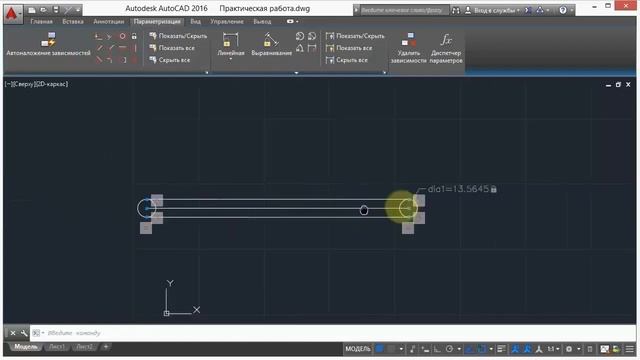Screen dimensions: 640x360
Task: Click the Автоналожение зависимостей tool
Action: click(x=48, y=45)
